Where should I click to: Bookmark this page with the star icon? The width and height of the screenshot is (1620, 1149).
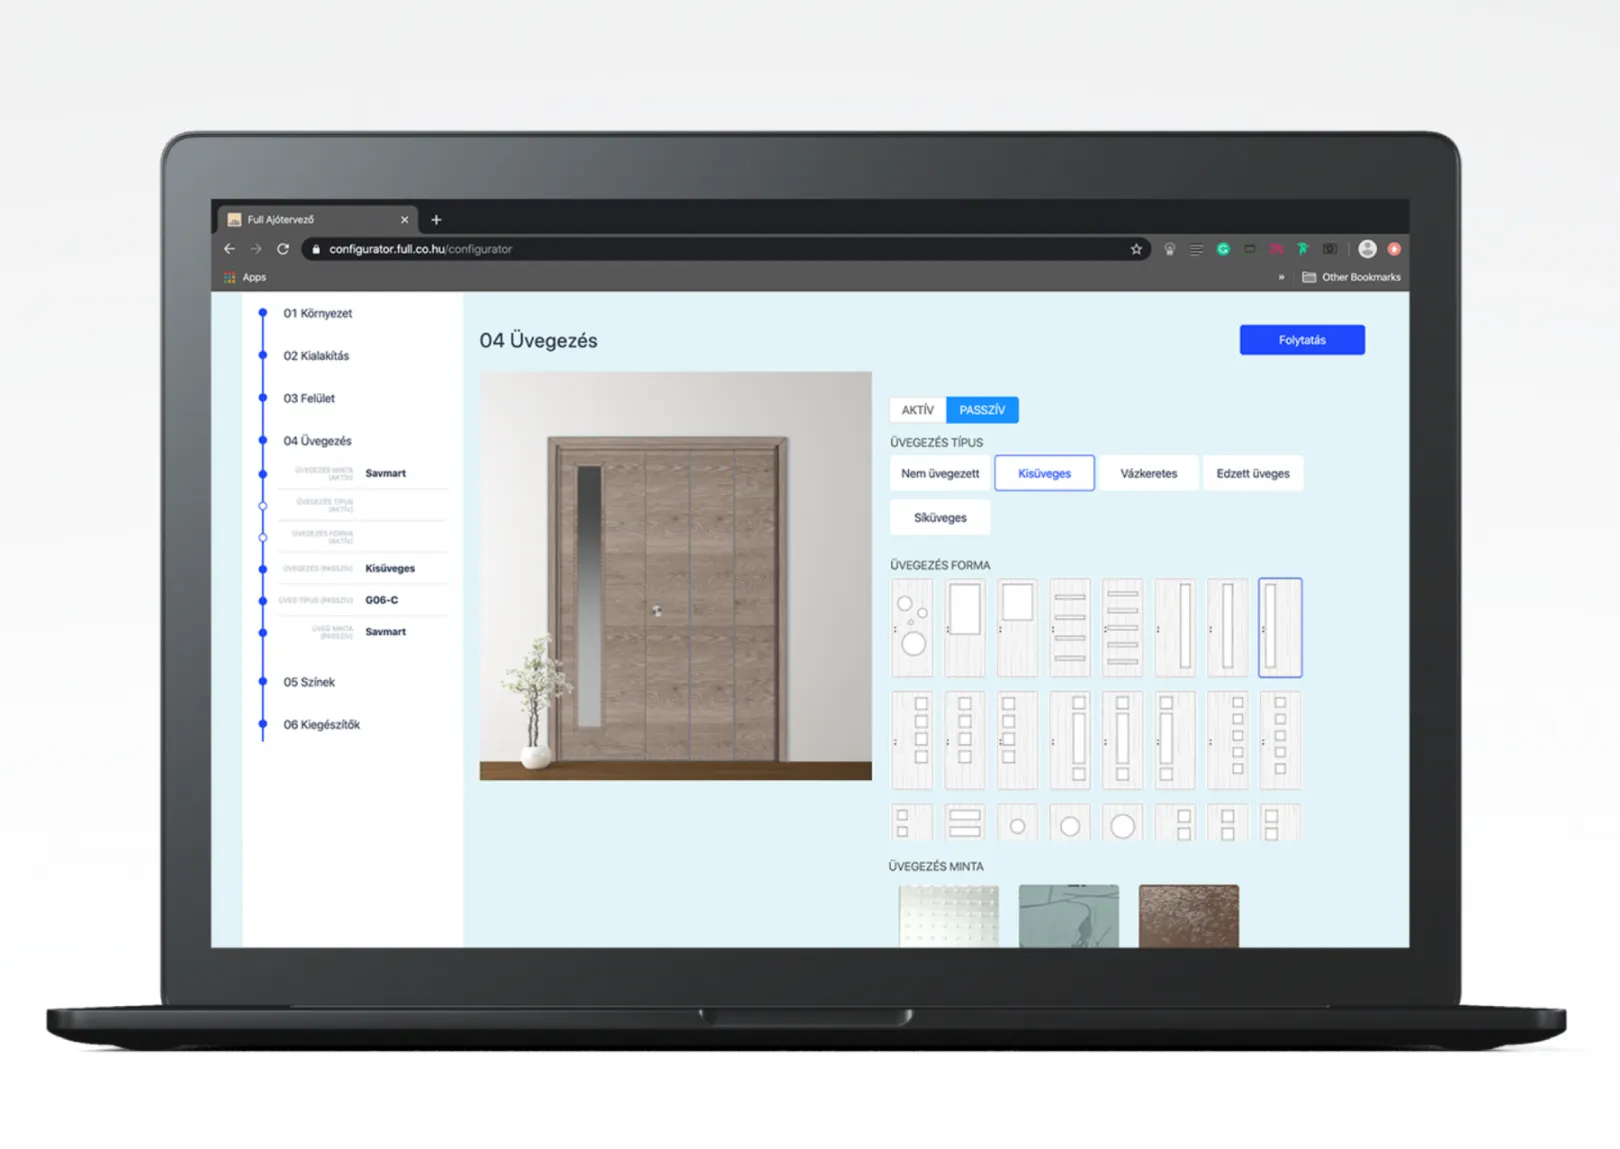[x=1136, y=249]
